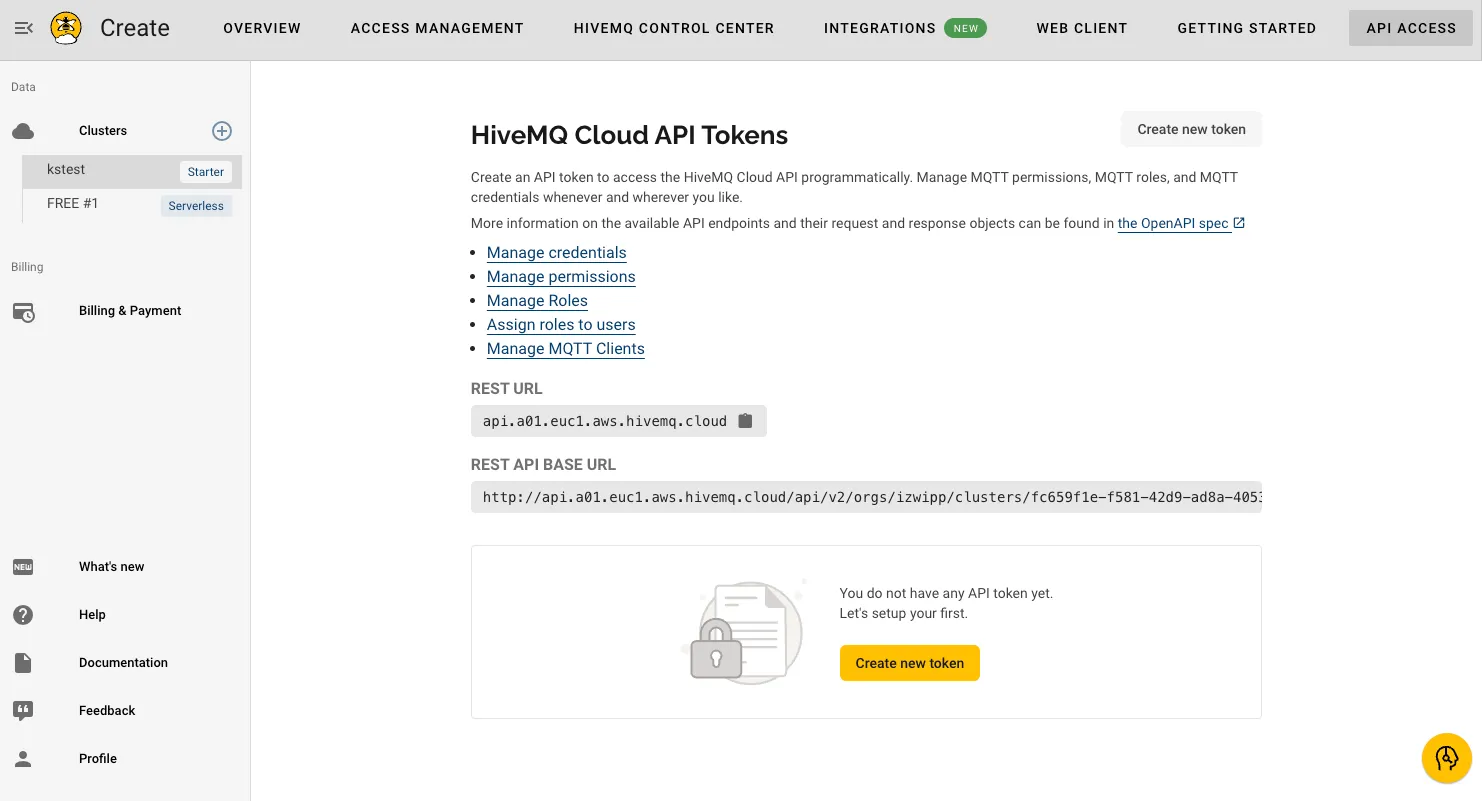The height and width of the screenshot is (801, 1482).
Task: Click the Serverless plan badge
Action: pos(196,206)
